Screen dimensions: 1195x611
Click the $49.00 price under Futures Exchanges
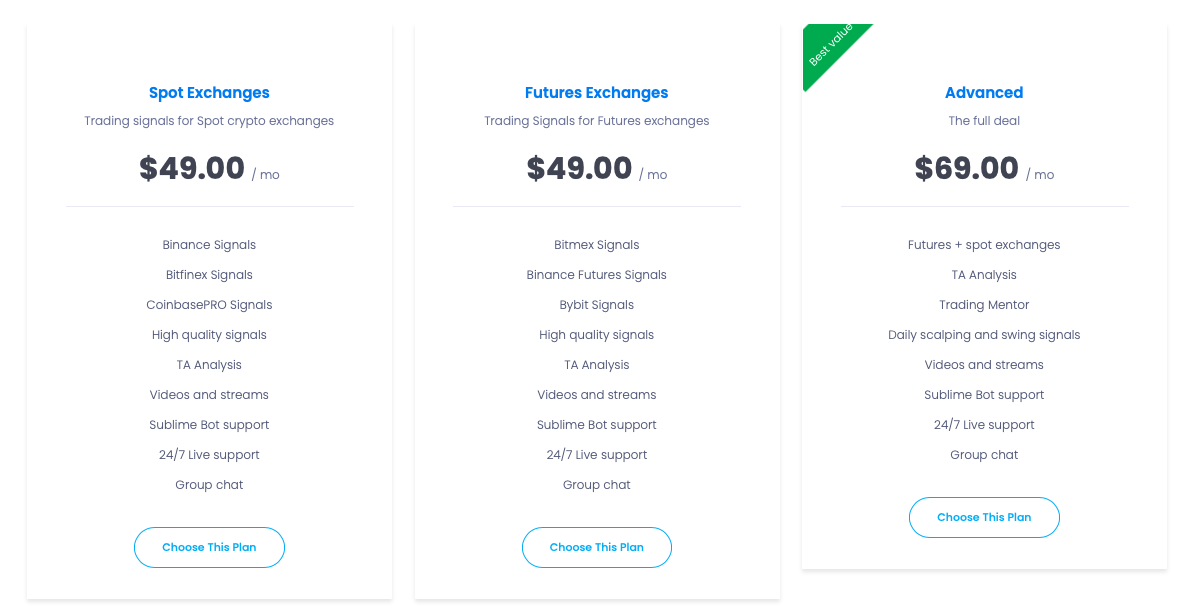[x=579, y=168]
